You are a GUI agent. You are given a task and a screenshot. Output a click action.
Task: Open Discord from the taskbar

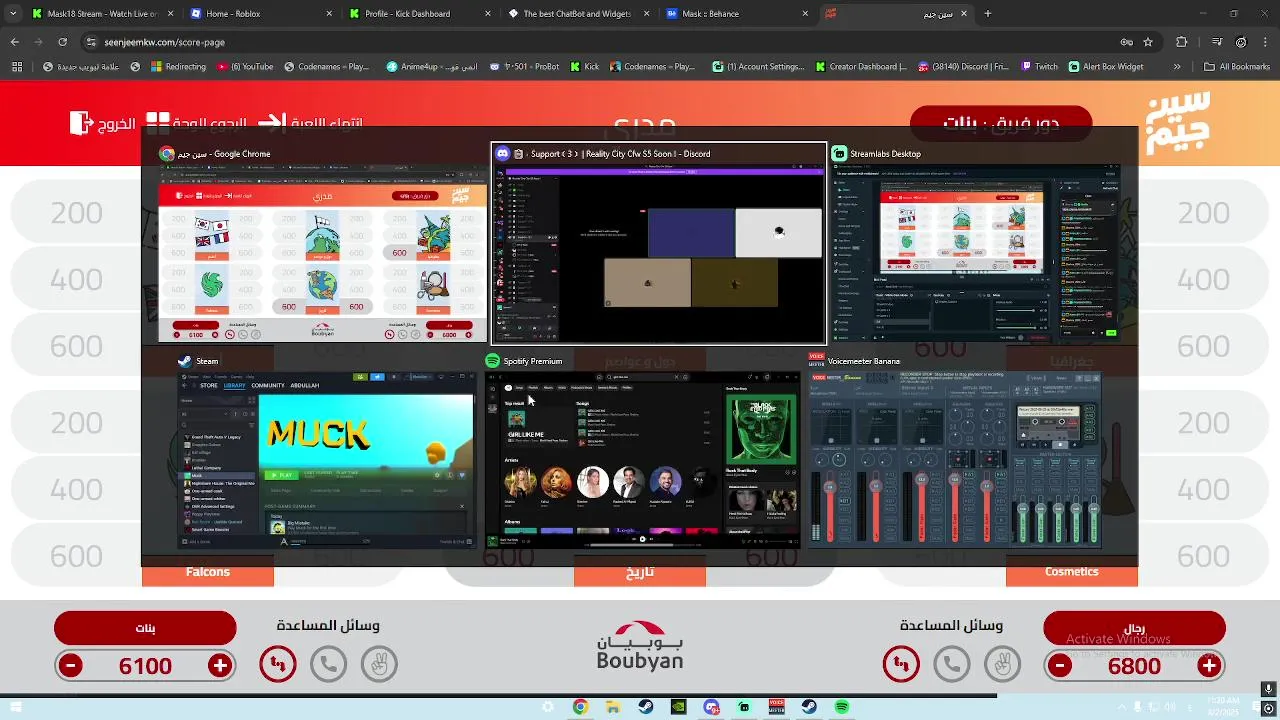[x=711, y=707]
